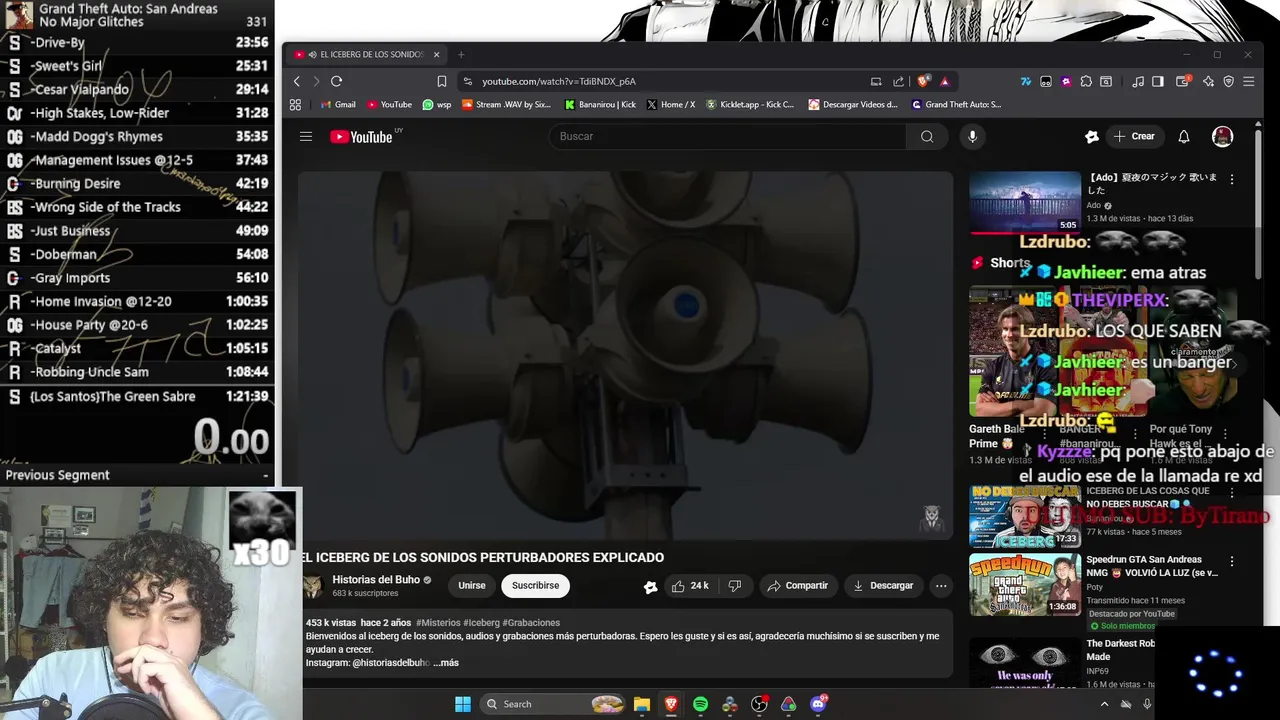The width and height of the screenshot is (1280, 720).
Task: Open OBS Studio from the taskbar
Action: pos(759,704)
